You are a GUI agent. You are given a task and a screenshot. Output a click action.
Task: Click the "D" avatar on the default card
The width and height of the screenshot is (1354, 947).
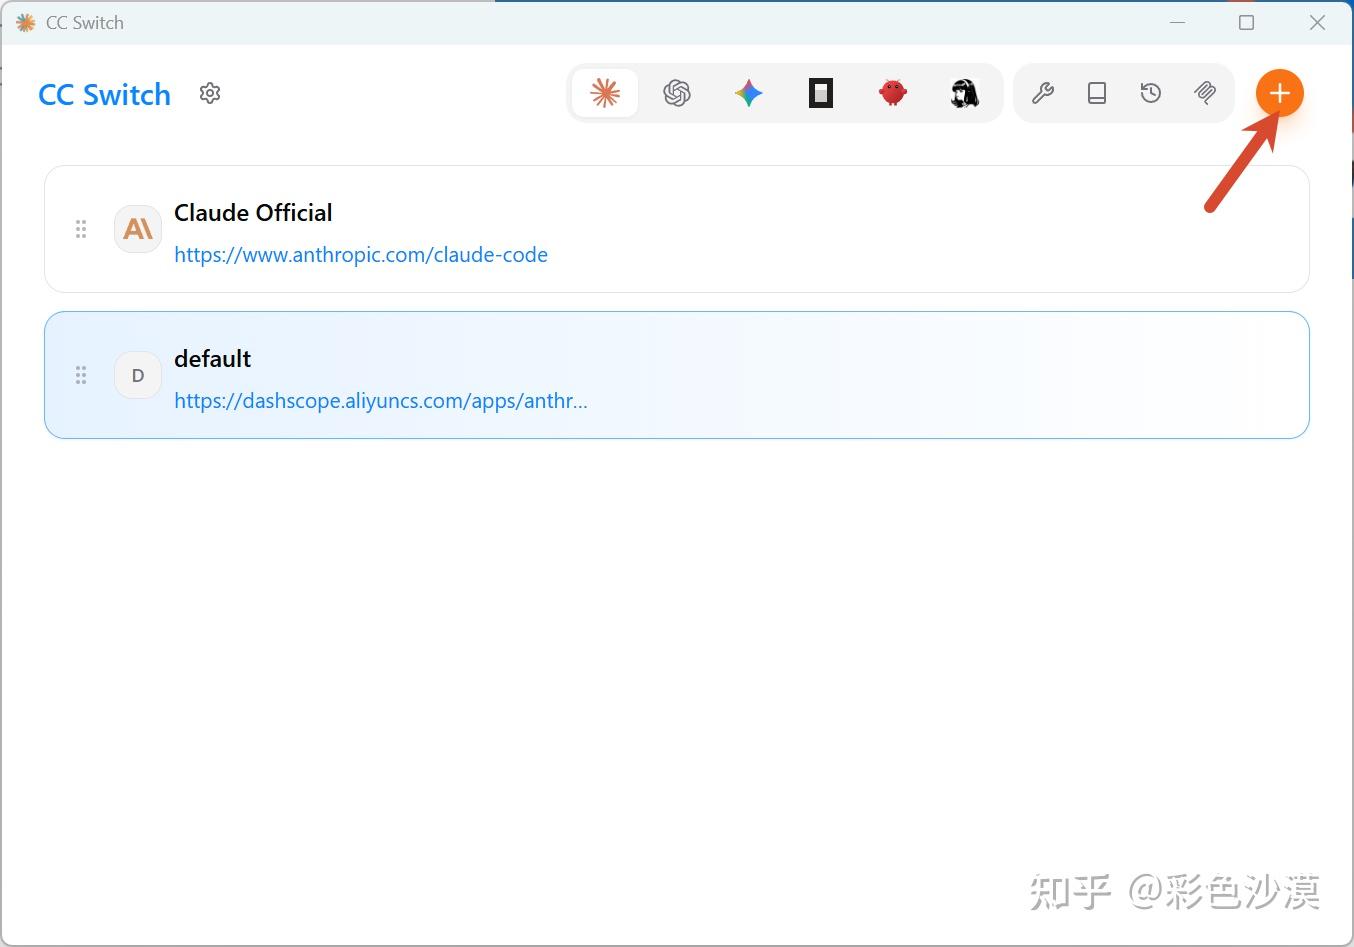[138, 375]
